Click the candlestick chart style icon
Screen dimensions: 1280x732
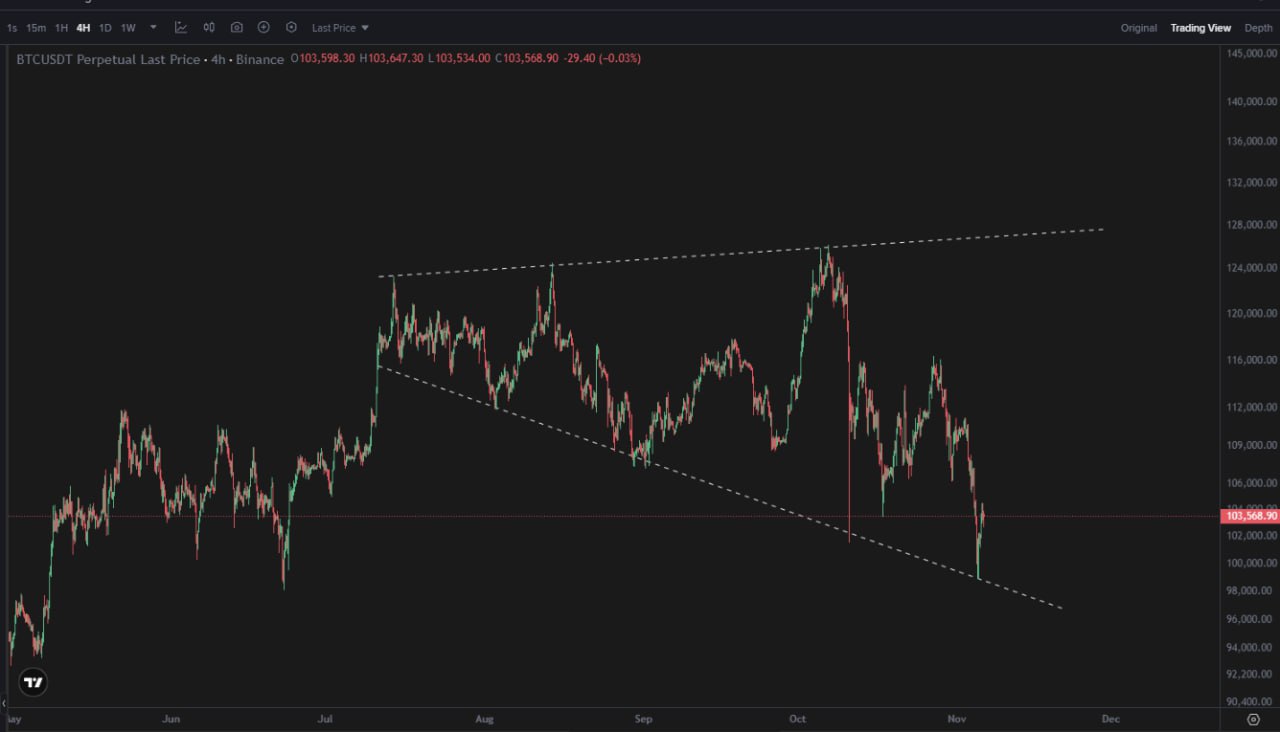(209, 28)
